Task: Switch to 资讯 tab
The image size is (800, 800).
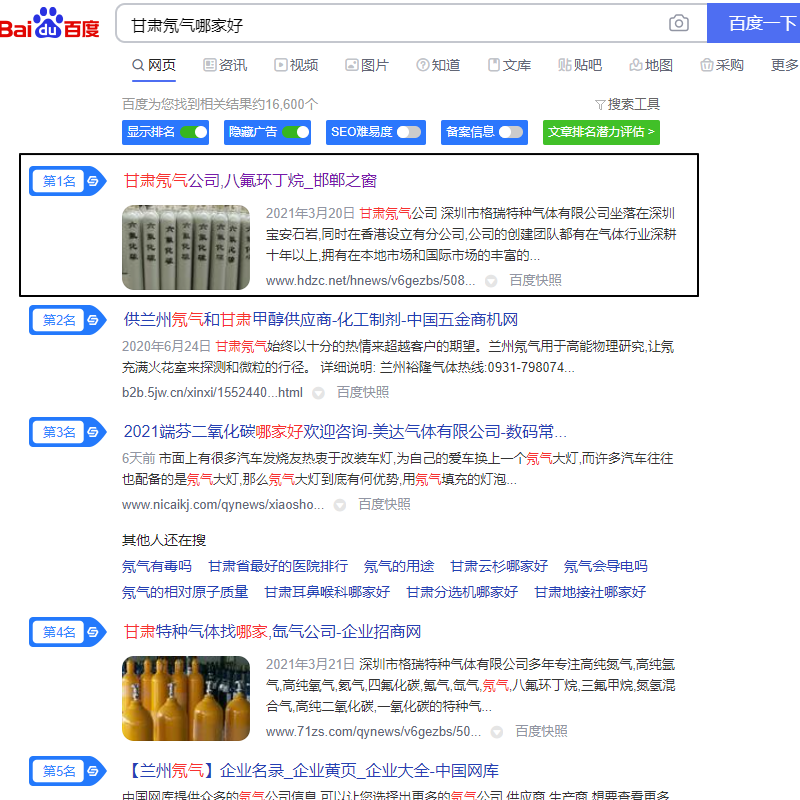Action: click(225, 65)
